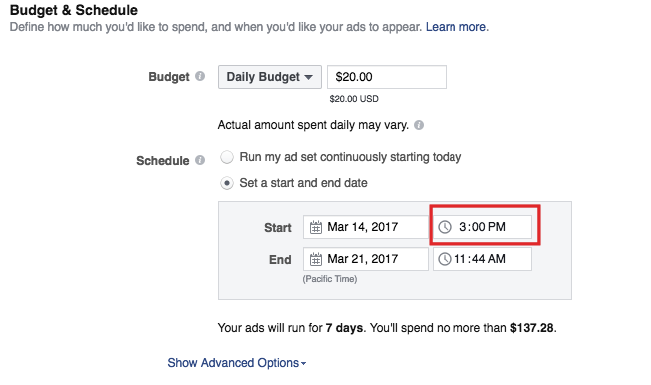Open the calendar icon in End date
The height and width of the screenshot is (385, 651).
point(316,259)
